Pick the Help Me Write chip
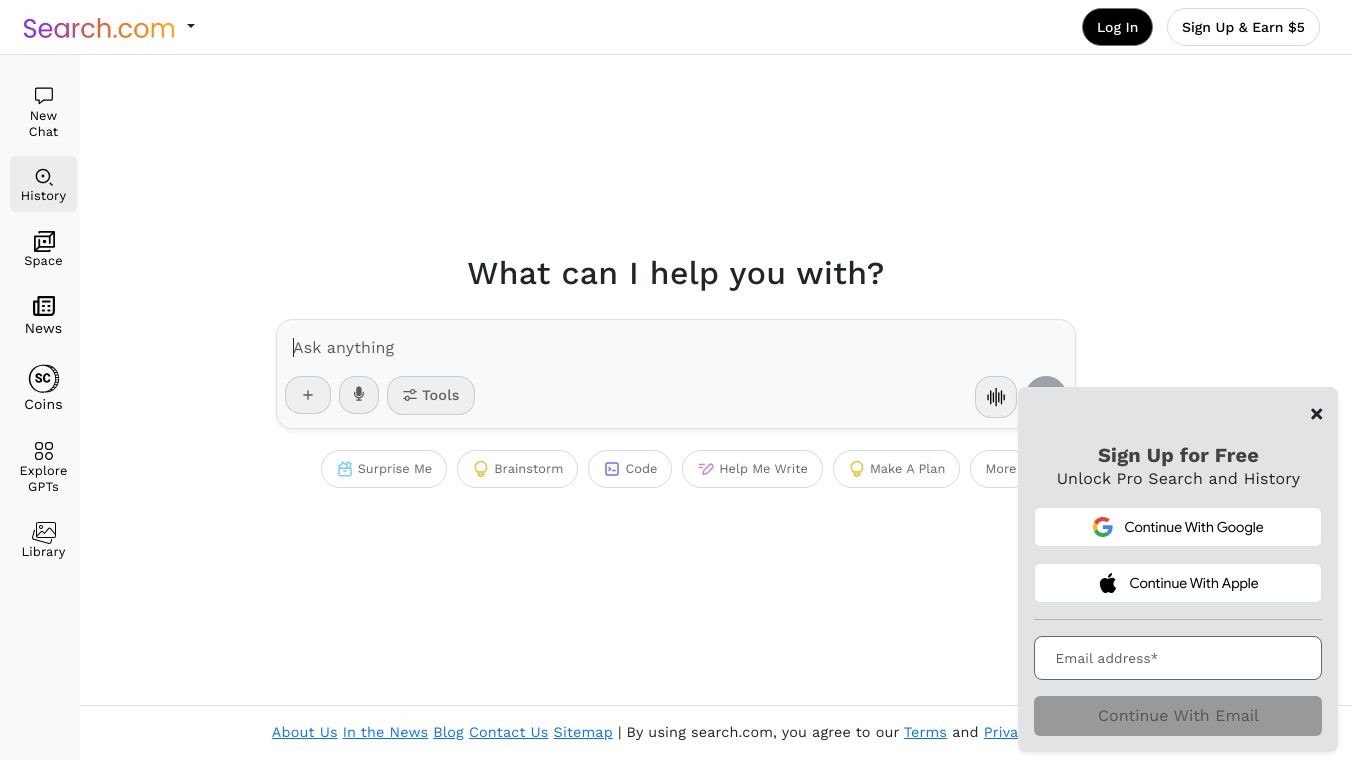Viewport: 1352px width, 760px height. pyautogui.click(x=752, y=469)
